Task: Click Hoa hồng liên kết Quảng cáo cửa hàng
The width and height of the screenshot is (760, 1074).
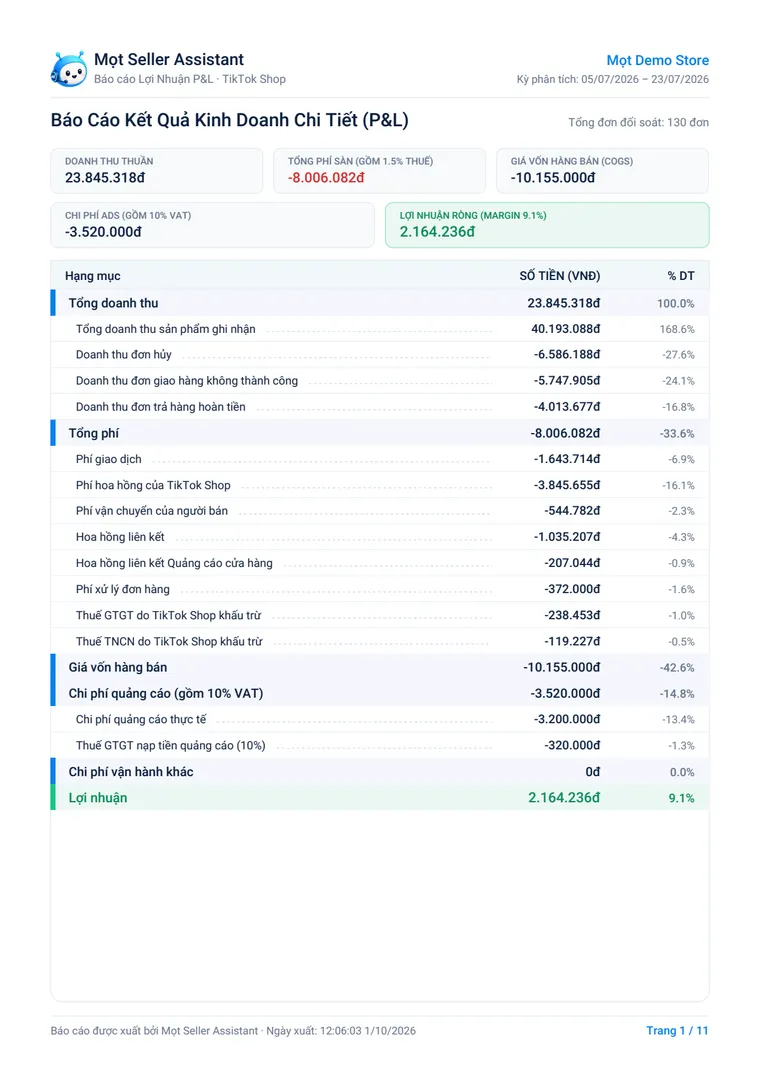Action: click(x=174, y=563)
